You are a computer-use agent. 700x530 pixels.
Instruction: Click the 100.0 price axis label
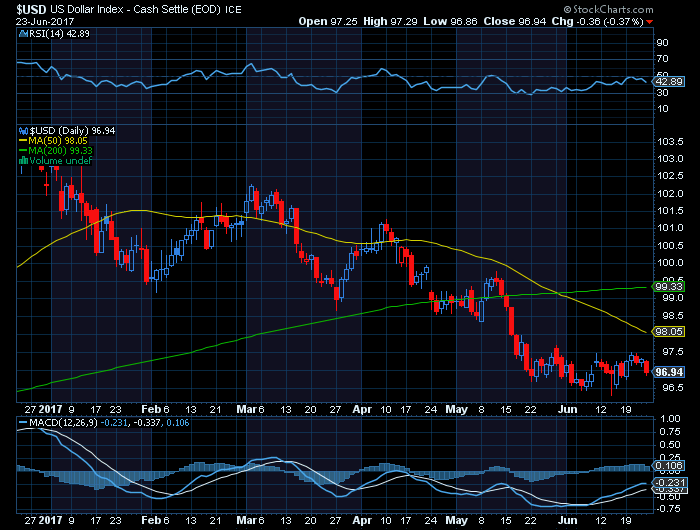[x=670, y=263]
